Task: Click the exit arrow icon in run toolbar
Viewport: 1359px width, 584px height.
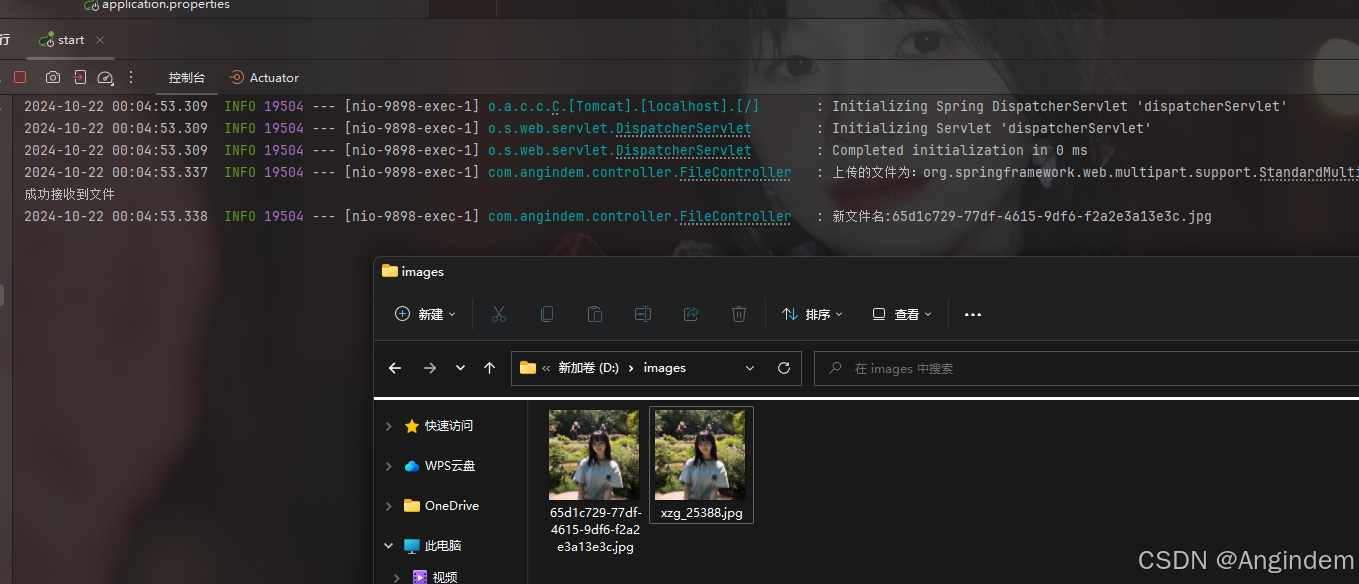Action: [80, 77]
